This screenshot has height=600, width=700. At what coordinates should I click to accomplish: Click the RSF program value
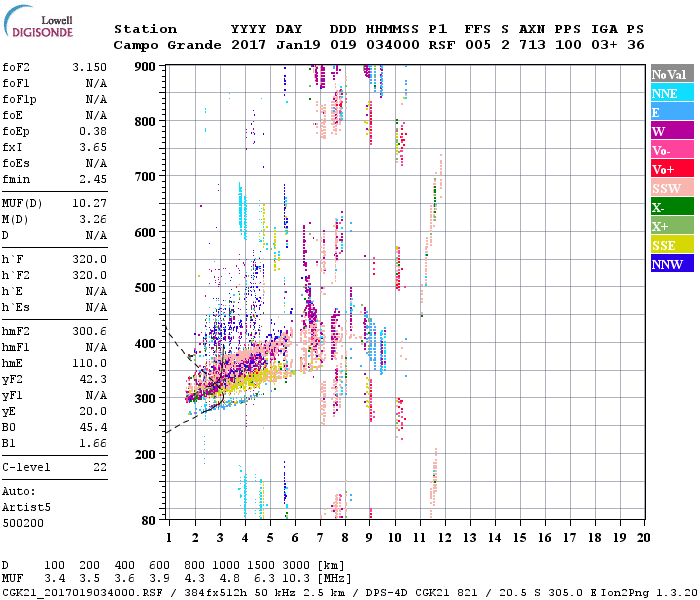[x=442, y=45]
